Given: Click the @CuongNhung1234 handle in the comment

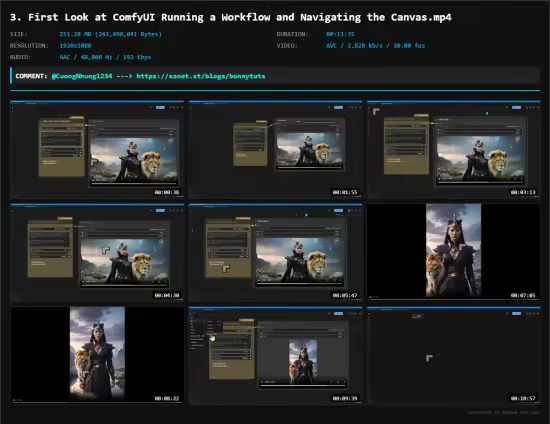Looking at the screenshot, I should click(82, 76).
